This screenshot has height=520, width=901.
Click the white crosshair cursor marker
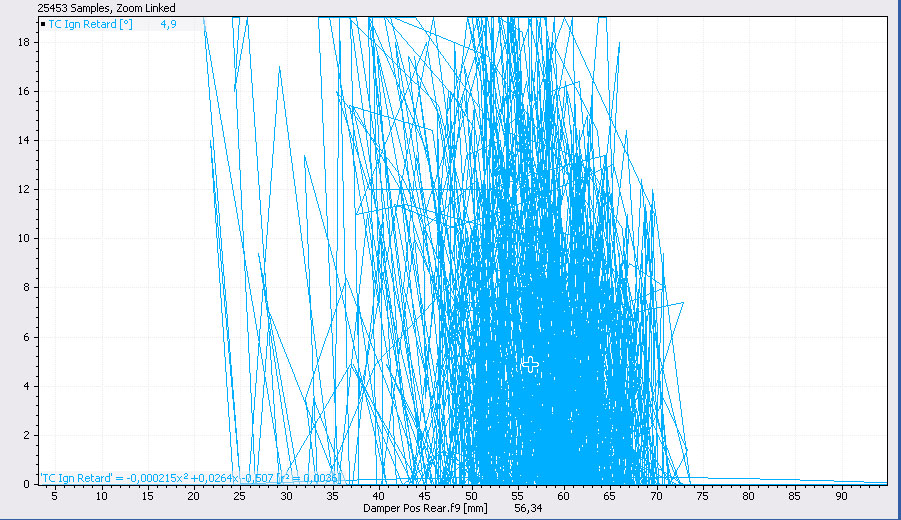tap(530, 364)
